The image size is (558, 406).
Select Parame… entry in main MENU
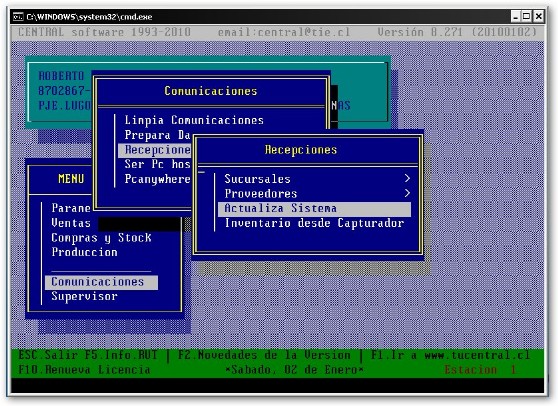pos(71,208)
